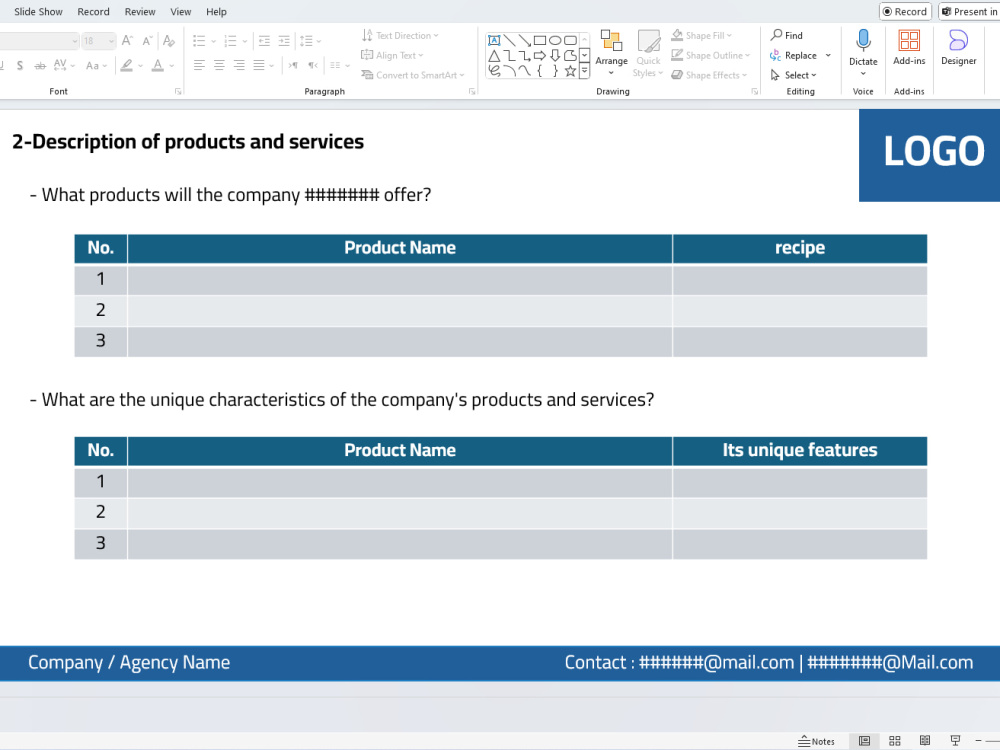Open the Select dropdown
Viewport: 1000px width, 750px height.
click(x=793, y=75)
